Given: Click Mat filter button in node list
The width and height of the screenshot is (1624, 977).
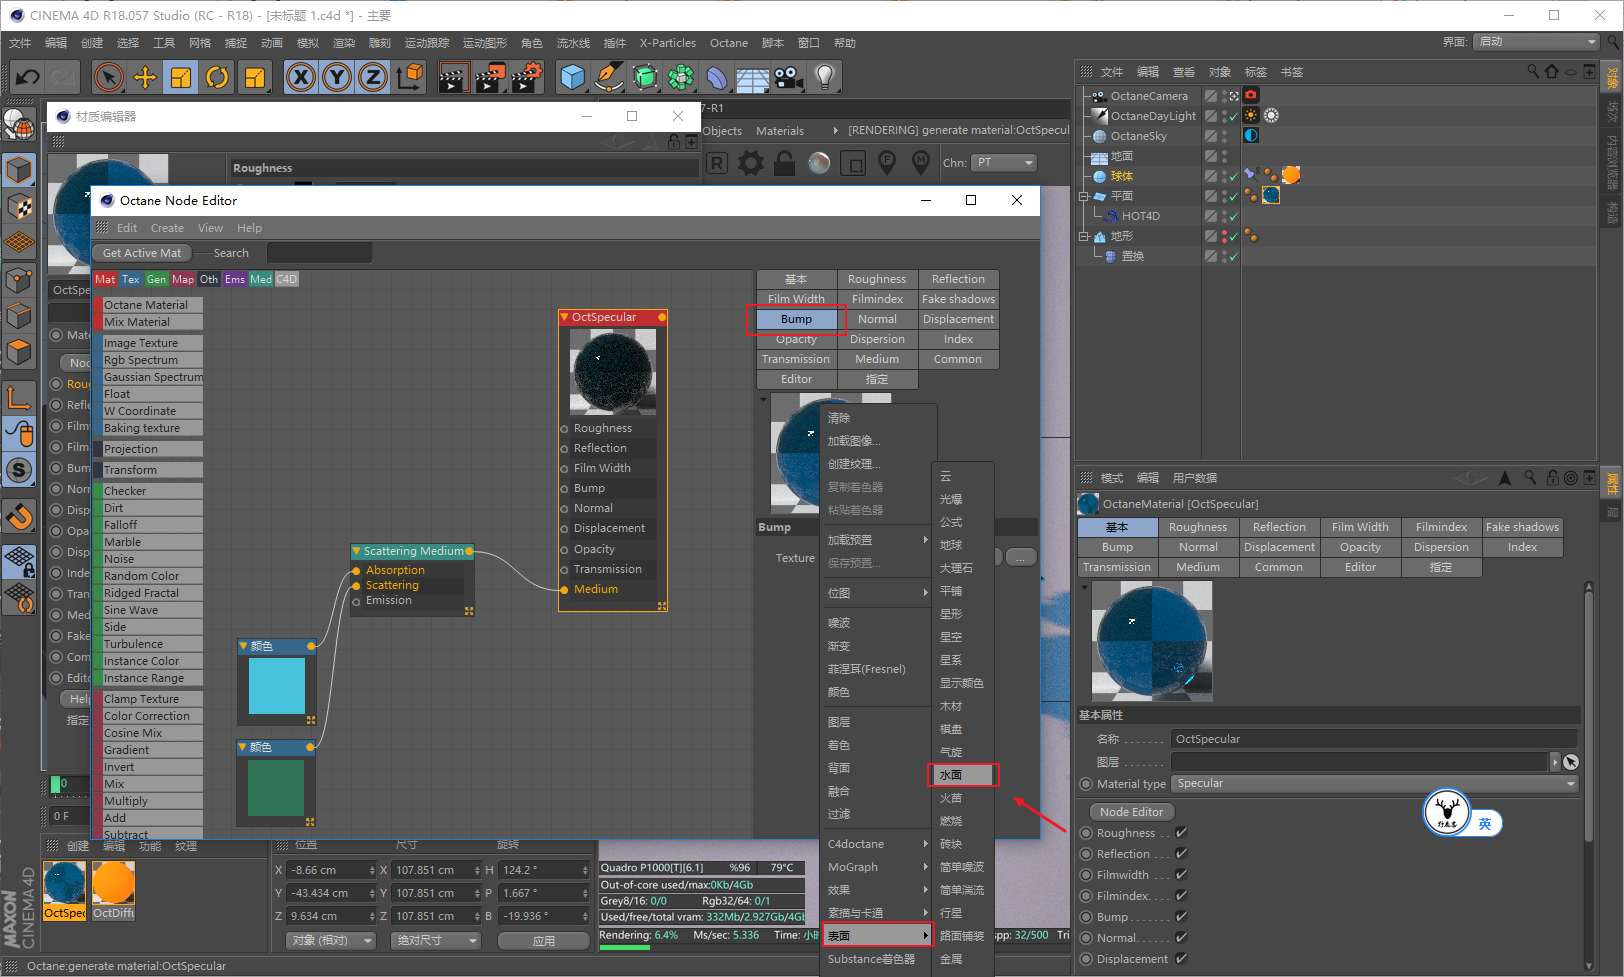Looking at the screenshot, I should [105, 279].
